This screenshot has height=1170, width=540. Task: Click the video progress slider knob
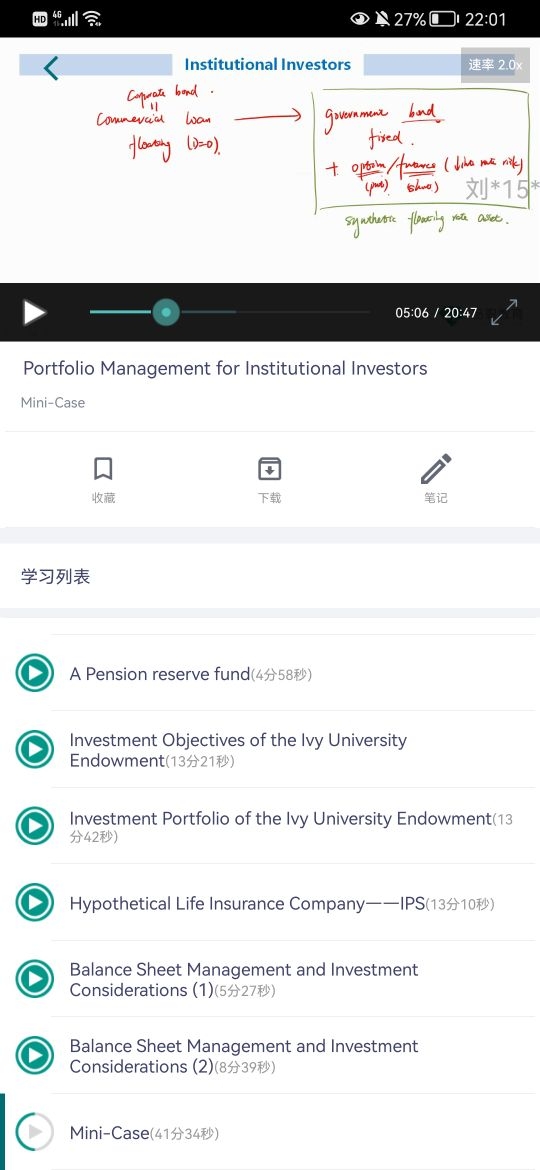tap(166, 312)
